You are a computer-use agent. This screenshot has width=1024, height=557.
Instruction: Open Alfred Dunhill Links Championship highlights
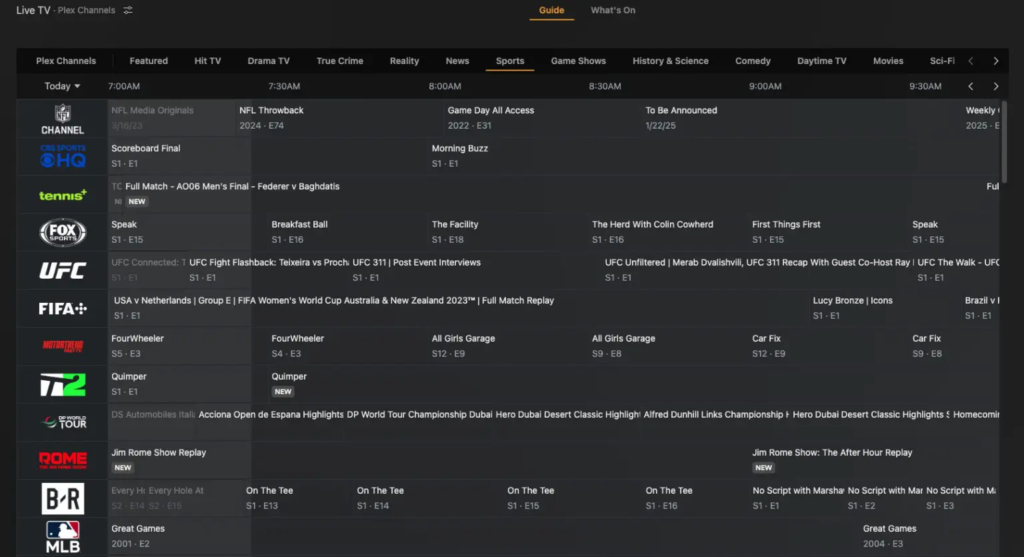click(x=715, y=421)
